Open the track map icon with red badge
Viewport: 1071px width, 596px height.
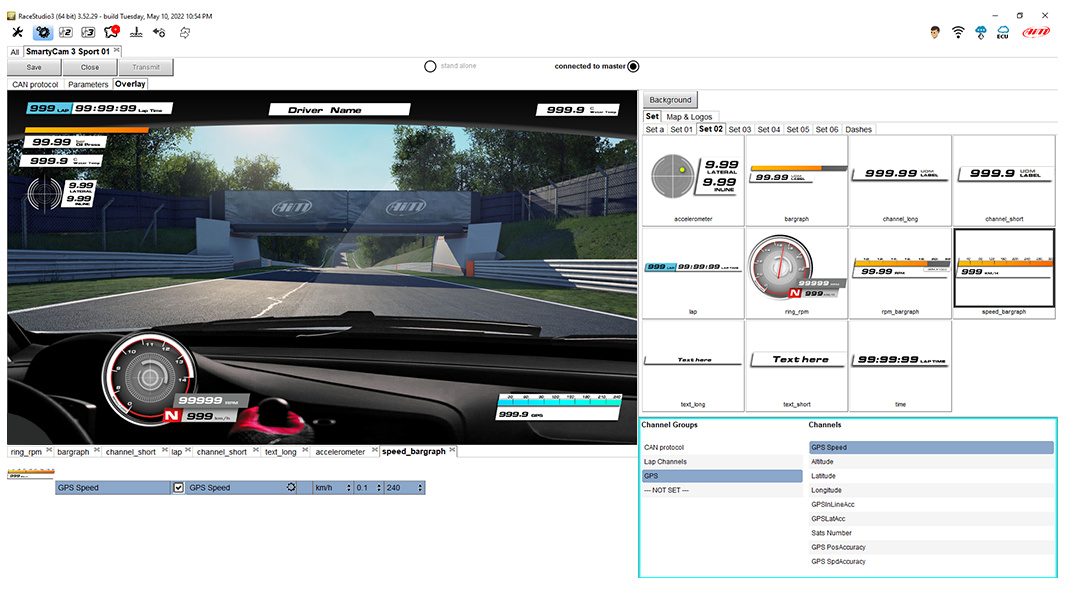tap(112, 33)
